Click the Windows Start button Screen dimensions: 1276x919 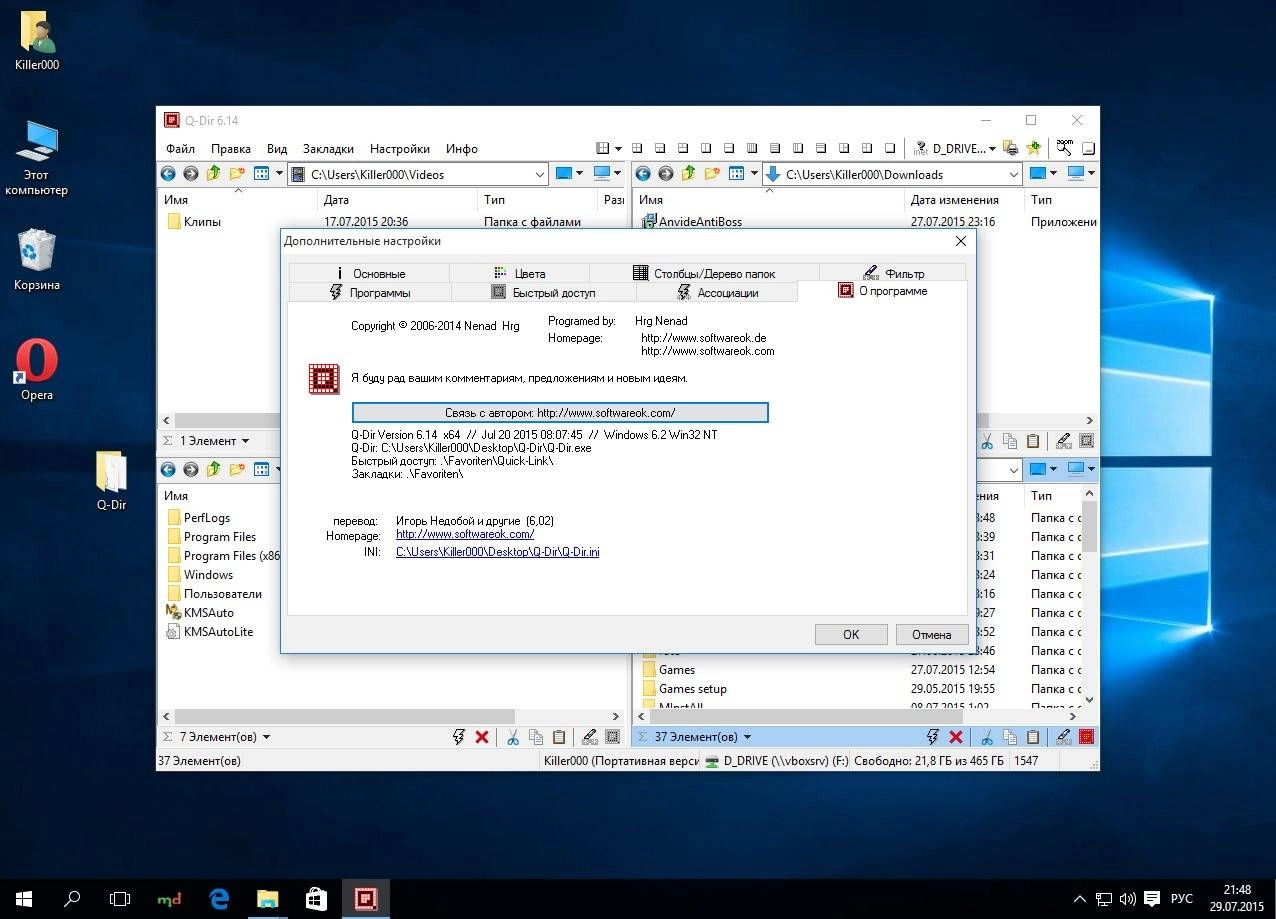click(24, 898)
